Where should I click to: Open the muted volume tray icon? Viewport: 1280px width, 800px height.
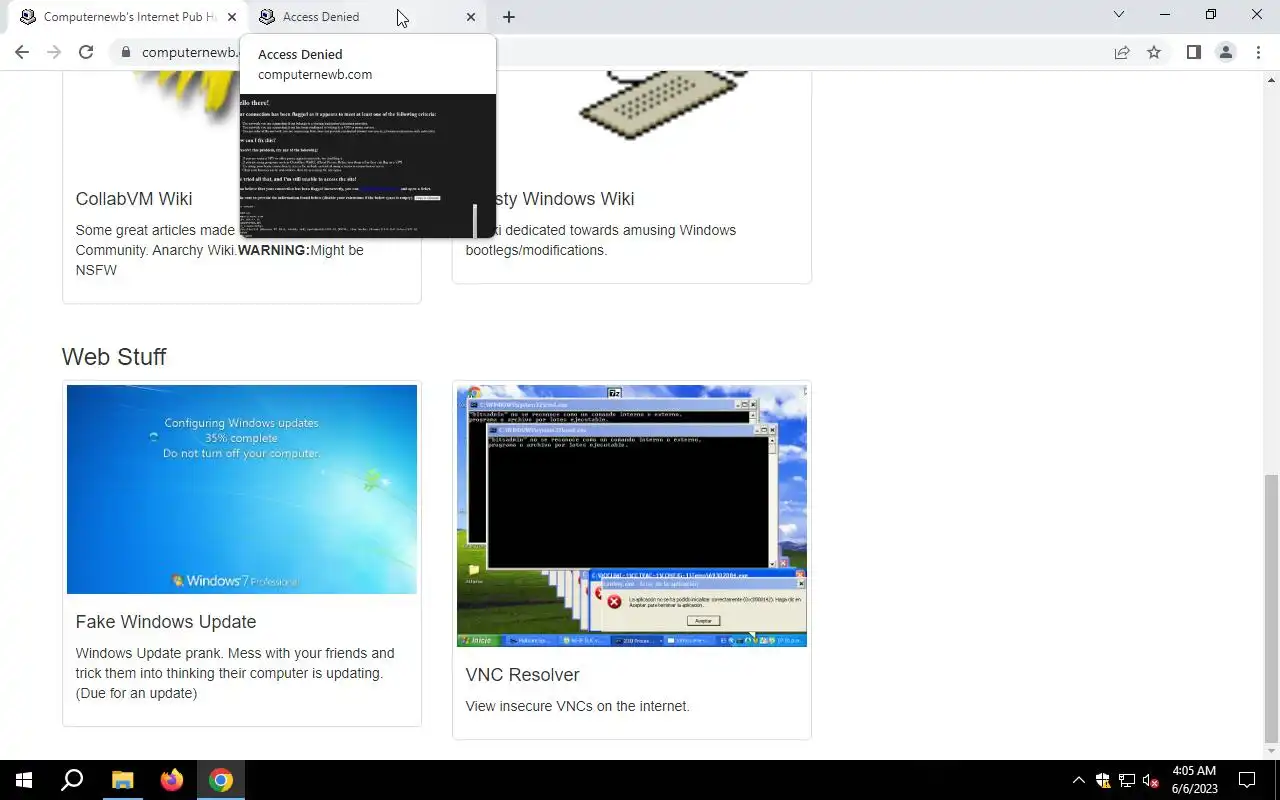(1151, 781)
